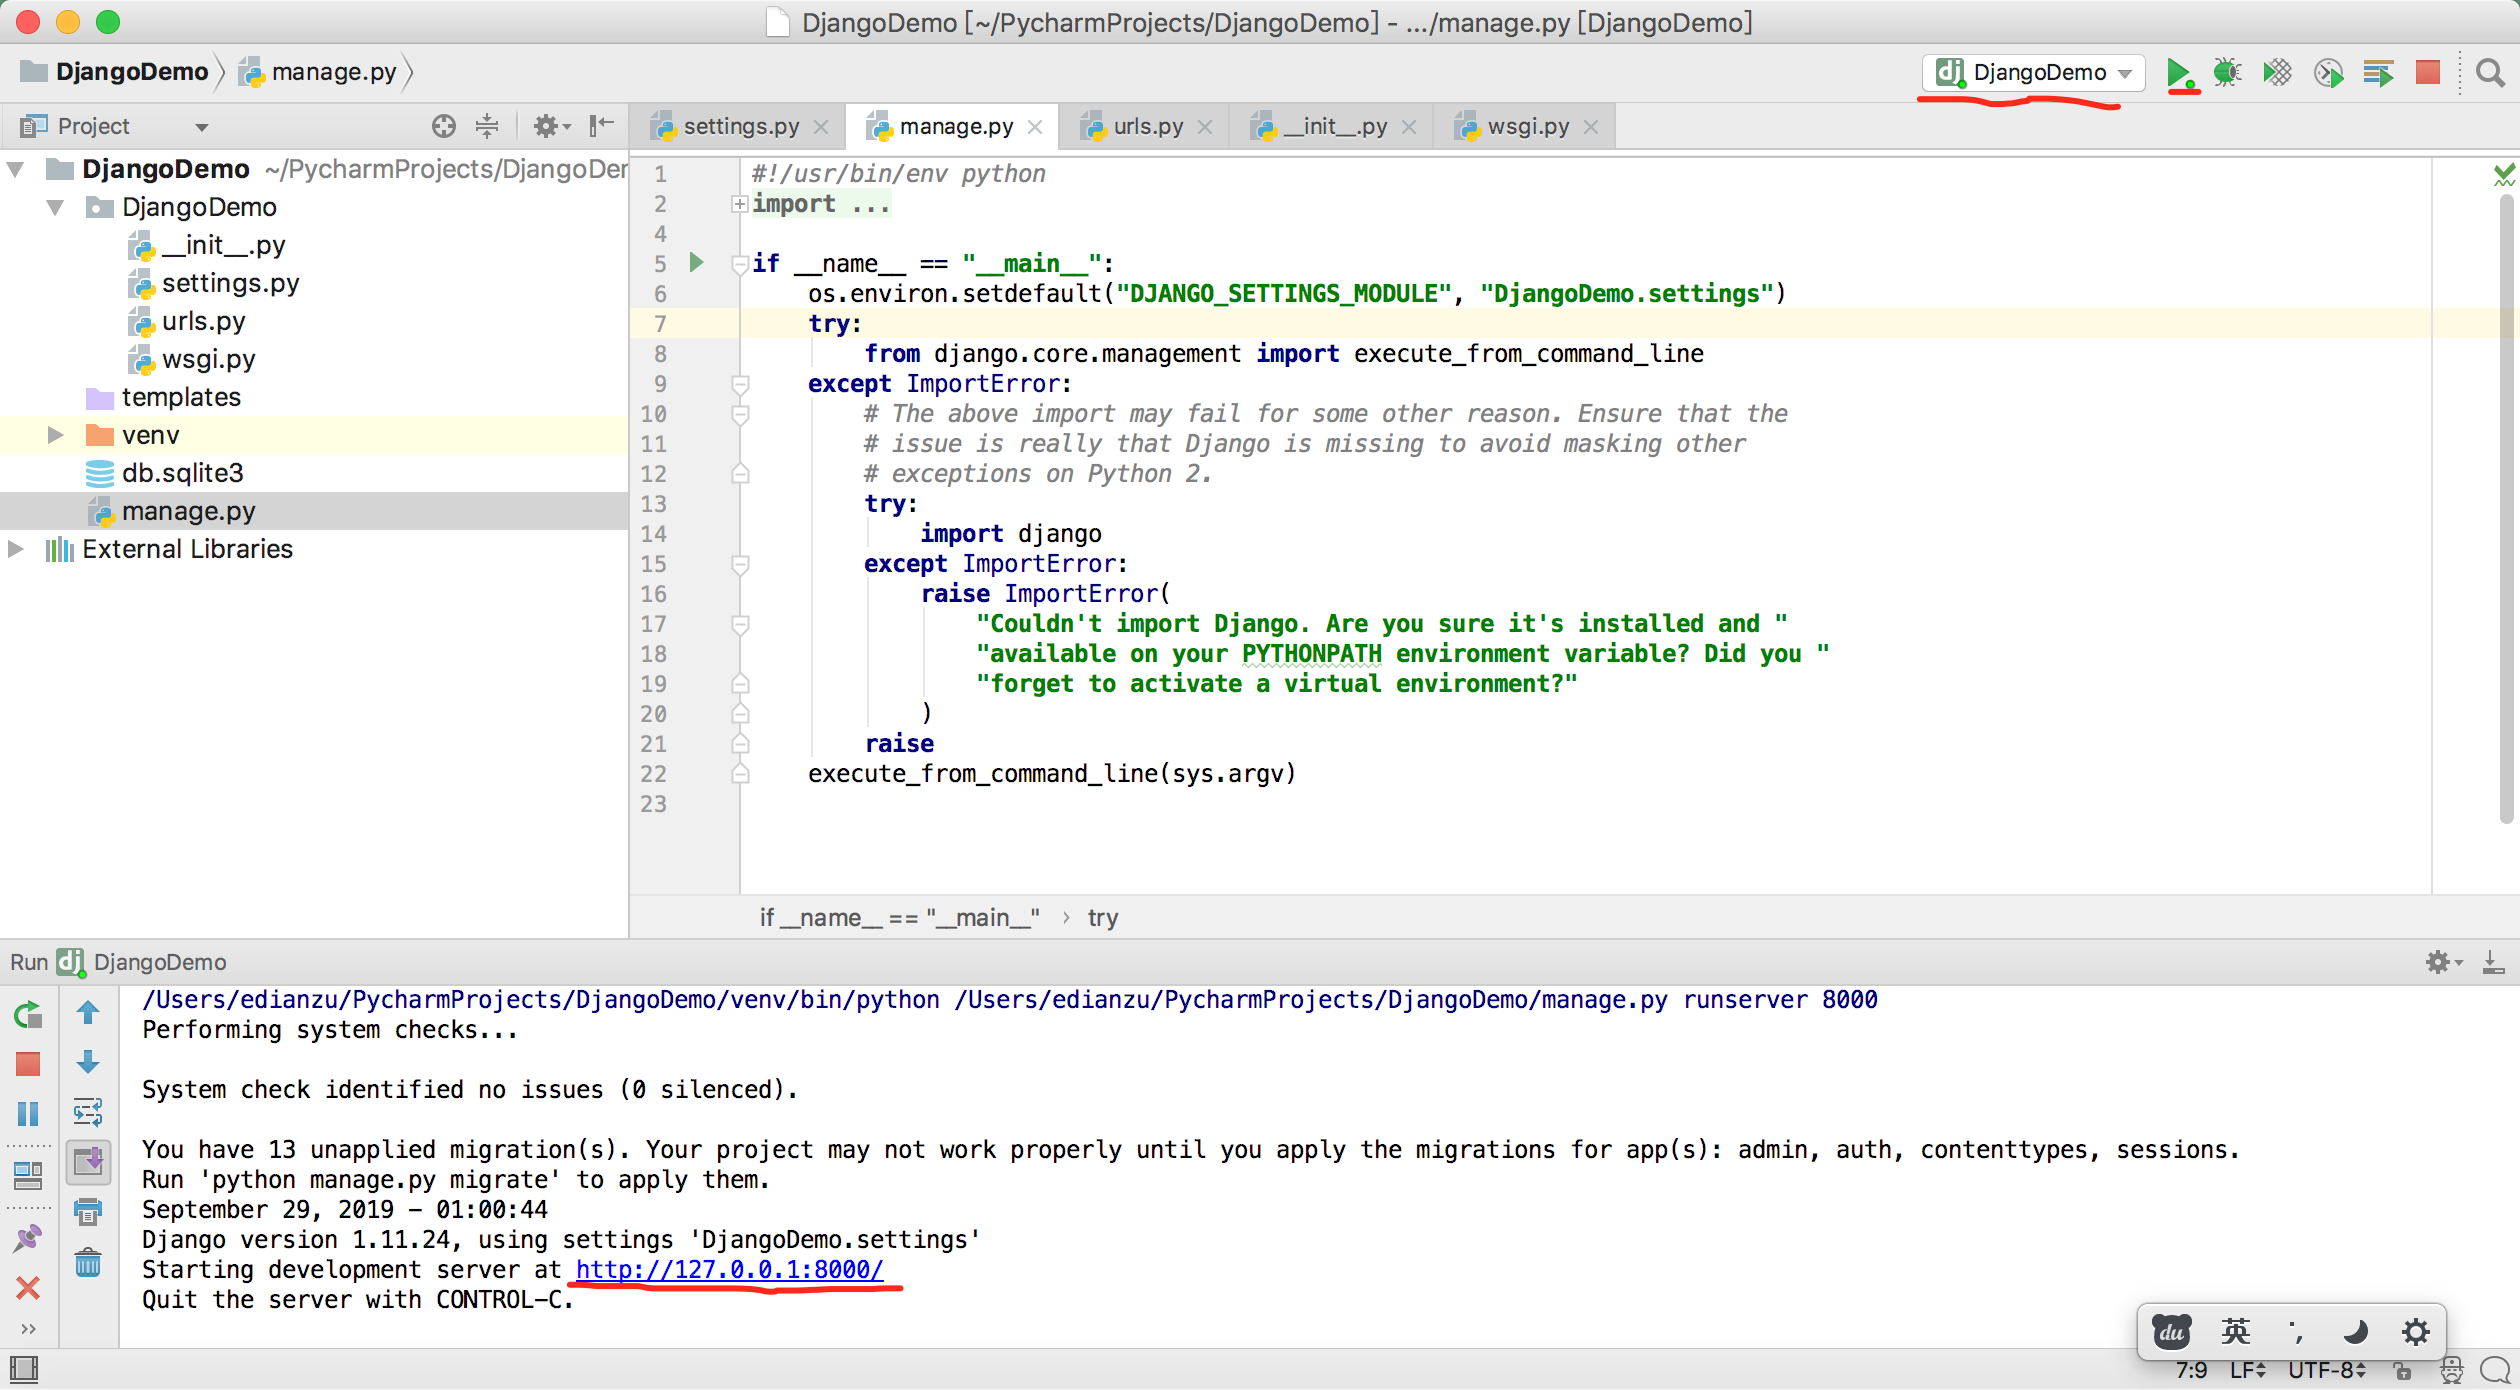Viewport: 2520px width, 1390px height.
Task: Open the http://127.0.0.1:8000/ link
Action: coord(729,1270)
